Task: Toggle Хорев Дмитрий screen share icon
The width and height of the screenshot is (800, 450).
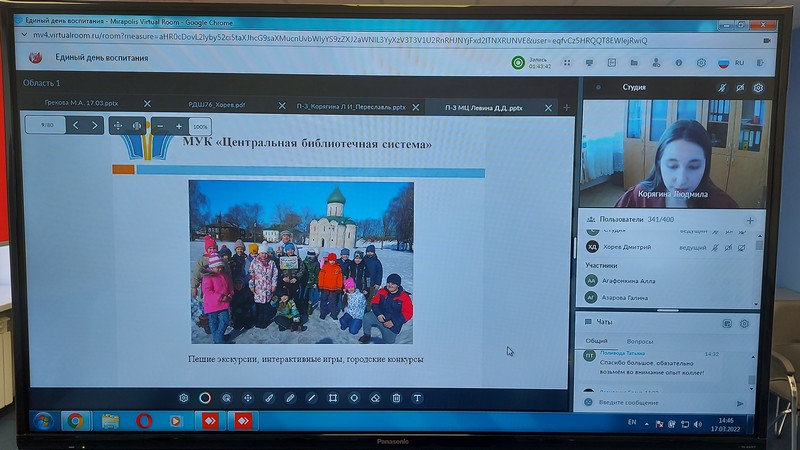Action: coord(741,248)
